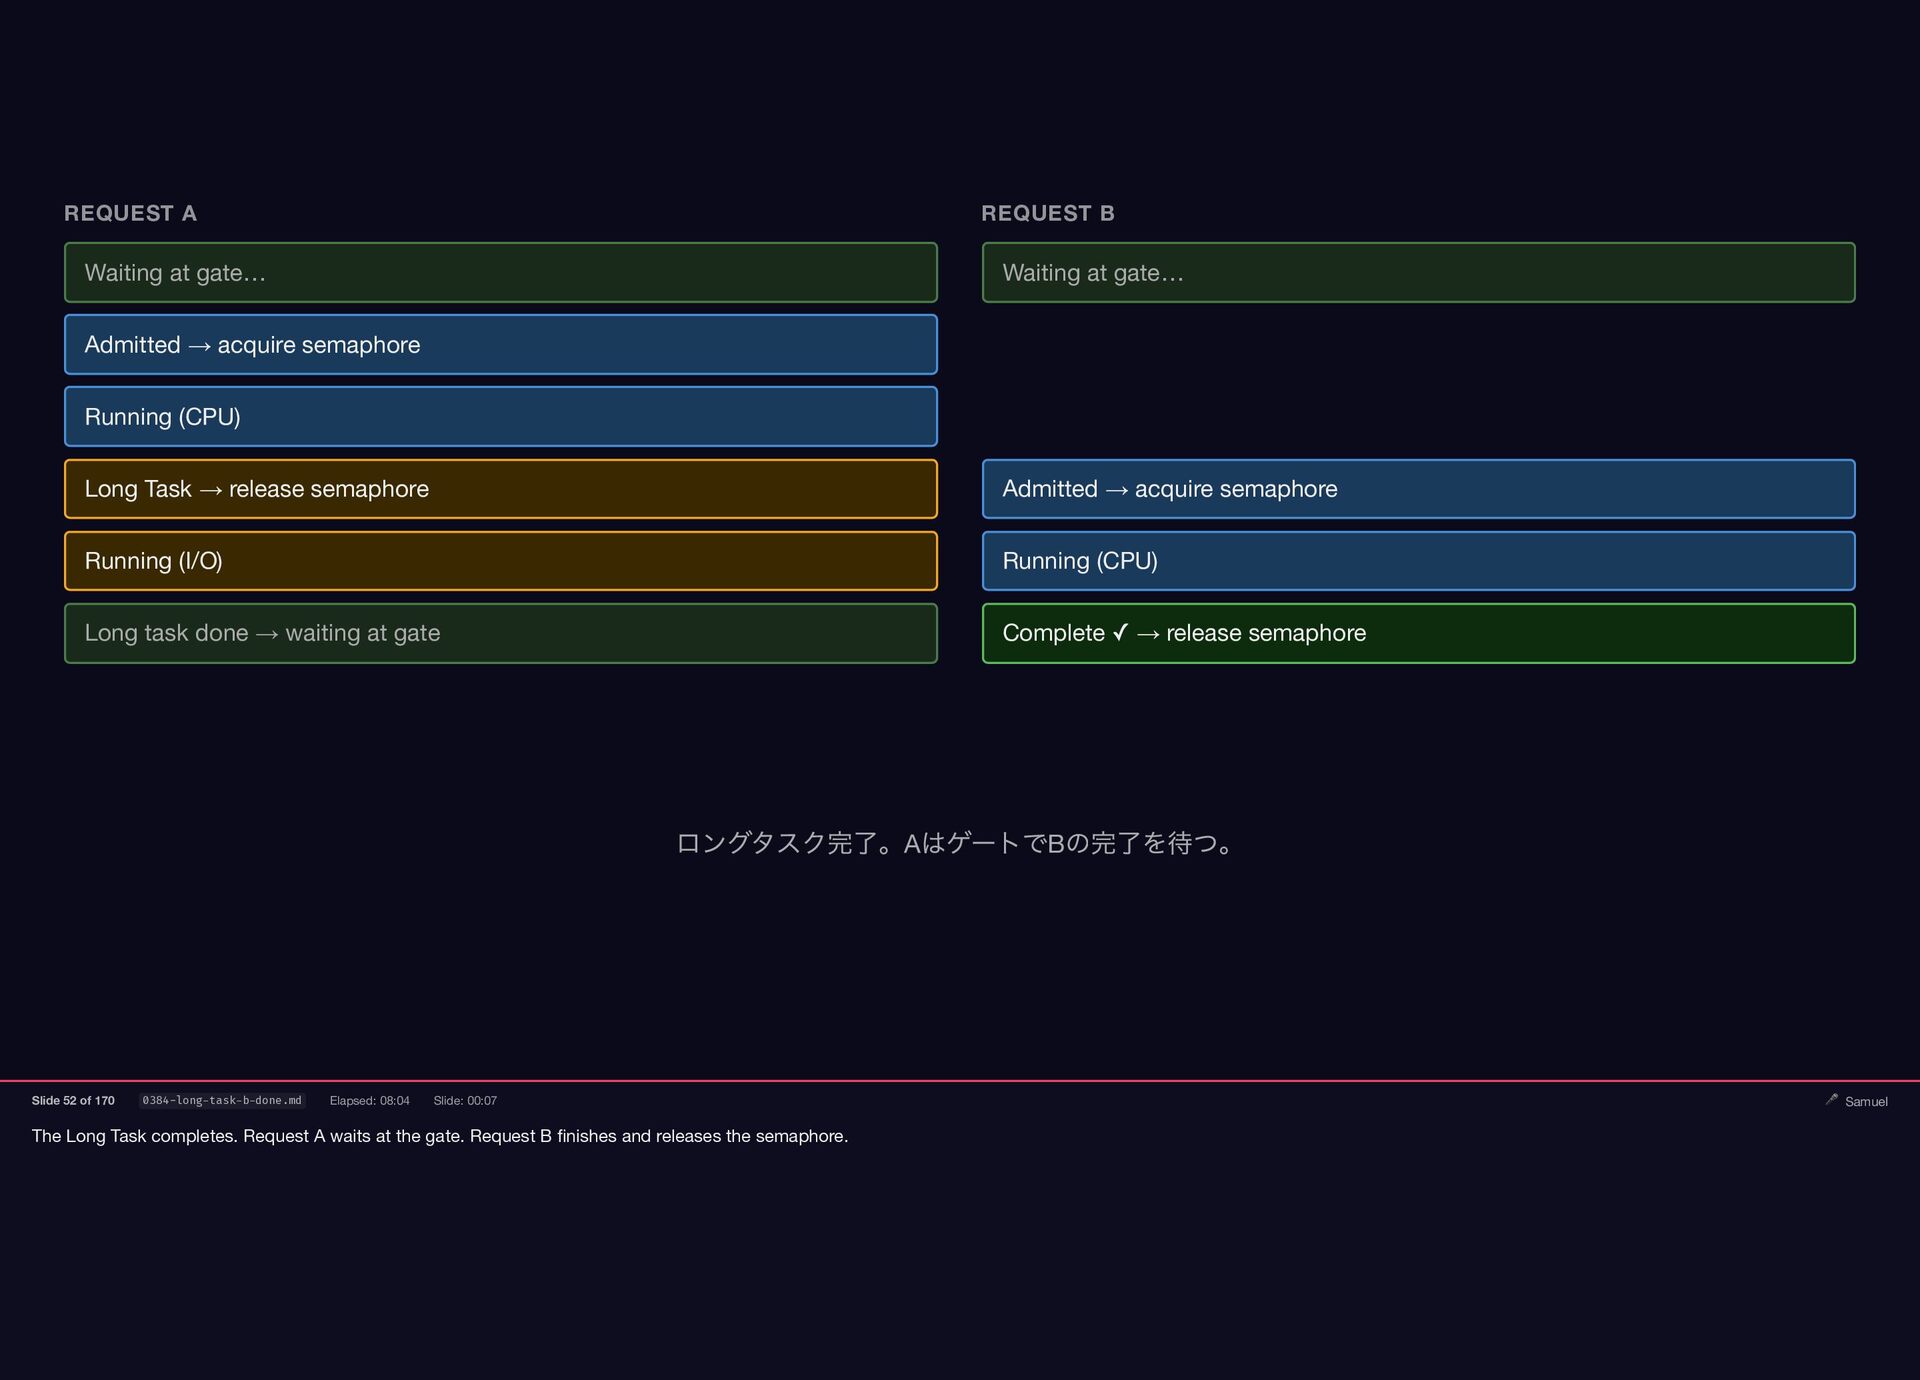1920x1380 pixels.
Task: Click the Samuel presenter name label
Action: pos(1866,1101)
